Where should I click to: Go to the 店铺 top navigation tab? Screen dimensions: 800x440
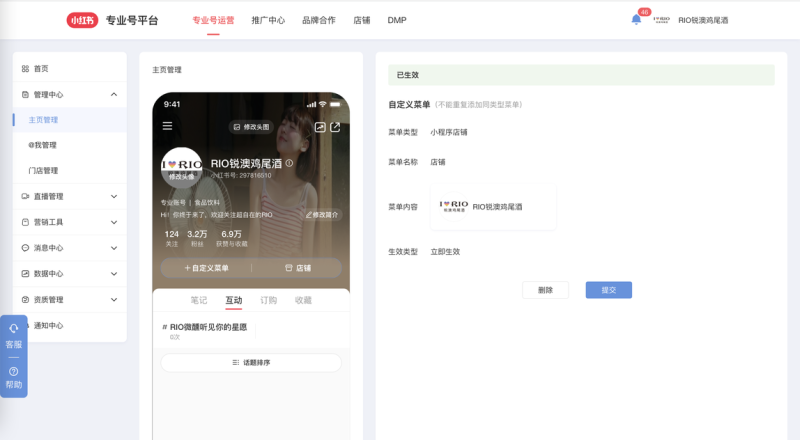pyautogui.click(x=362, y=20)
